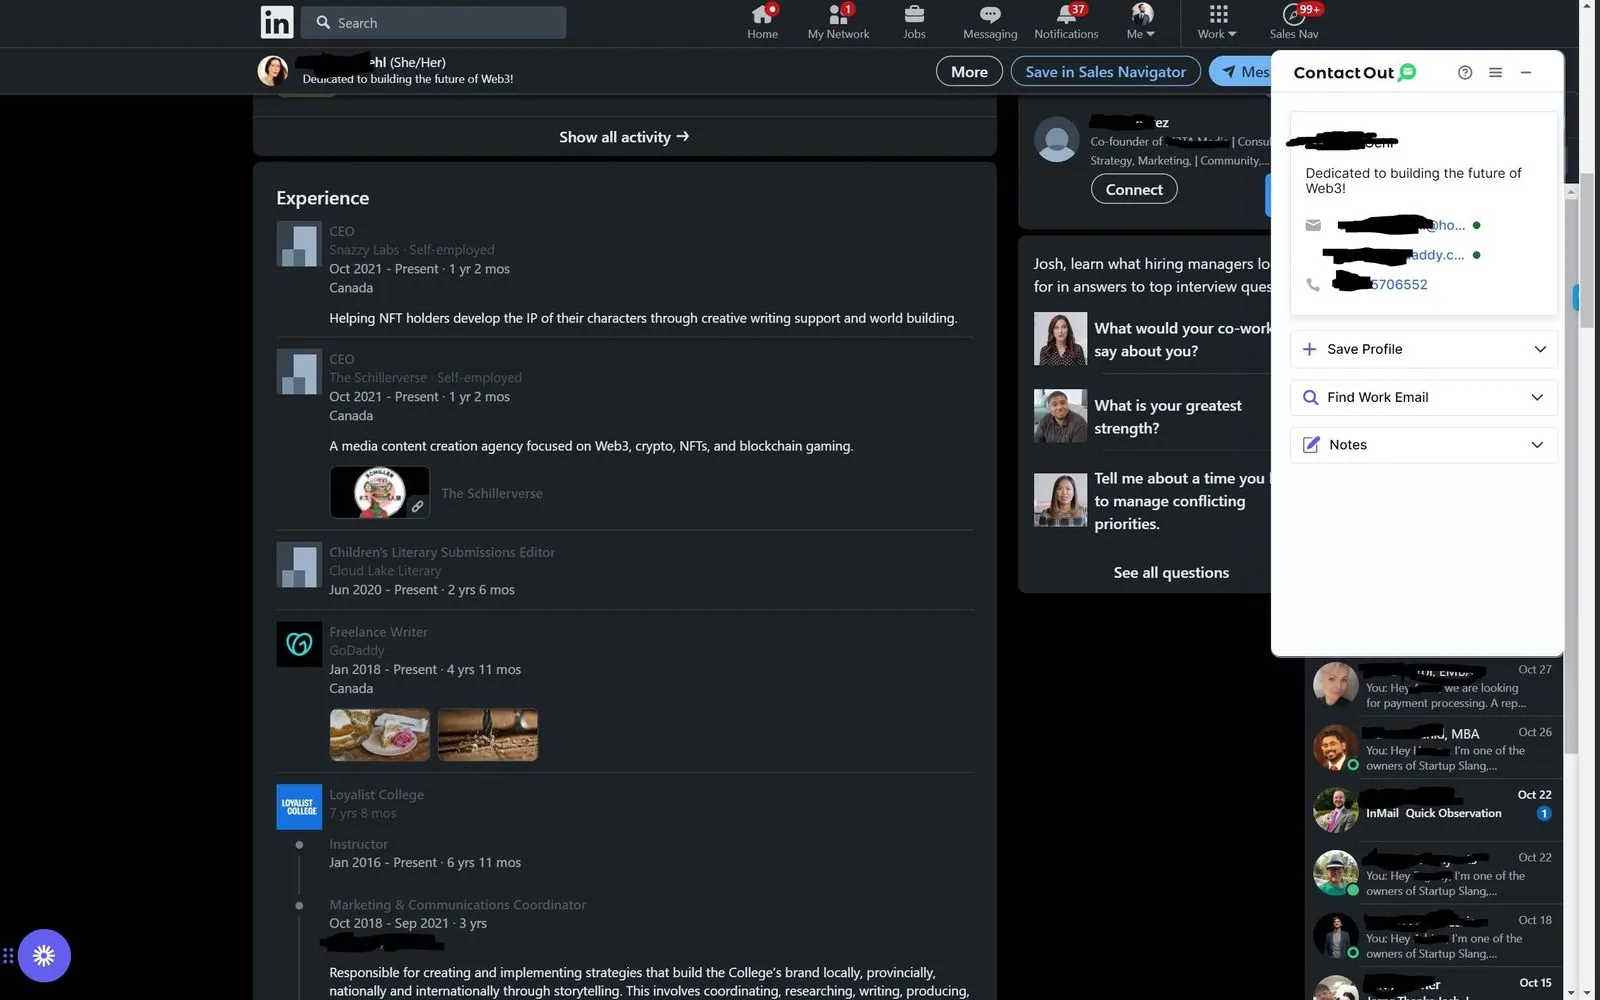Open the ContactOut hamburger menu

pyautogui.click(x=1495, y=72)
